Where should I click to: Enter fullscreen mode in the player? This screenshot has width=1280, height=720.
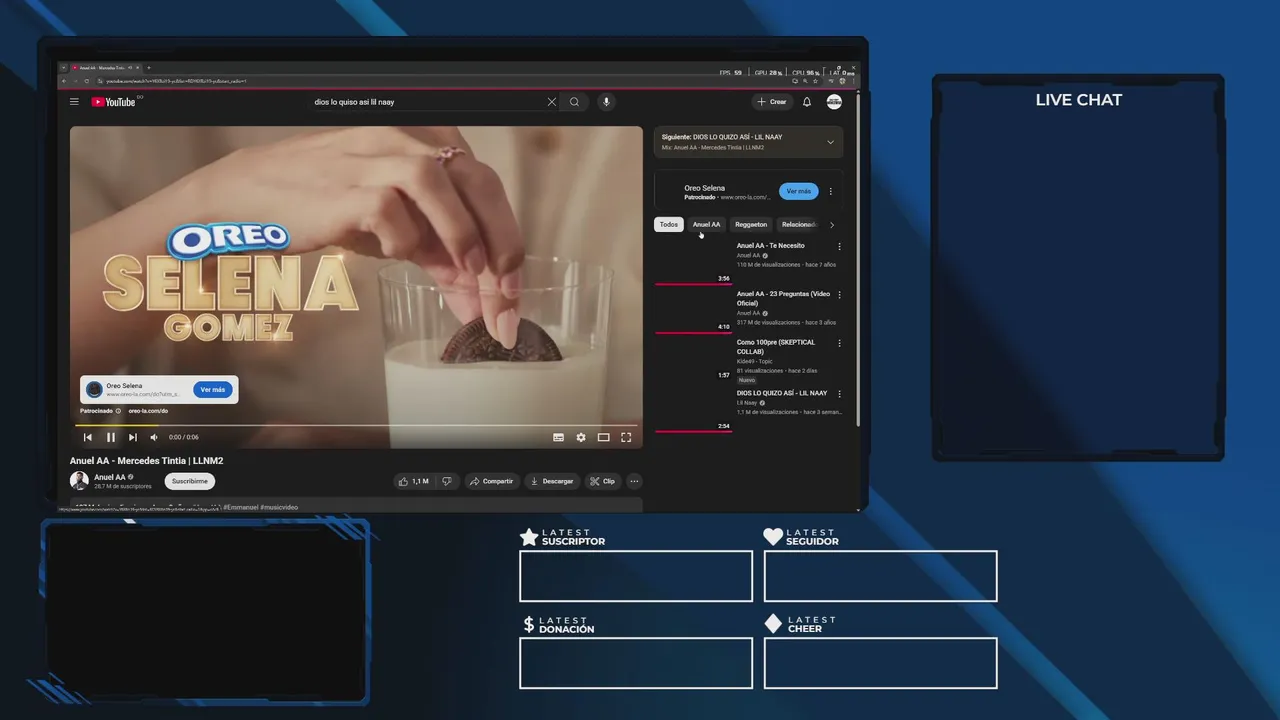pyautogui.click(x=626, y=437)
